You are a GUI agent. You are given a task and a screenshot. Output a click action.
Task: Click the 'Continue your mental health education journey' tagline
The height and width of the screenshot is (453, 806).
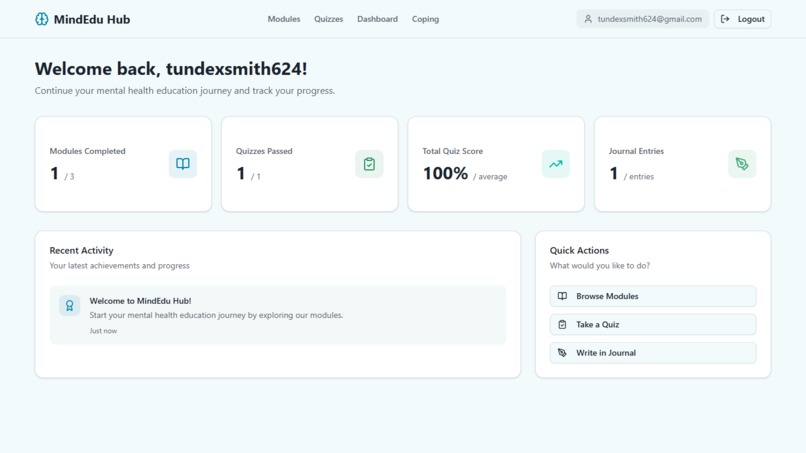tap(185, 90)
